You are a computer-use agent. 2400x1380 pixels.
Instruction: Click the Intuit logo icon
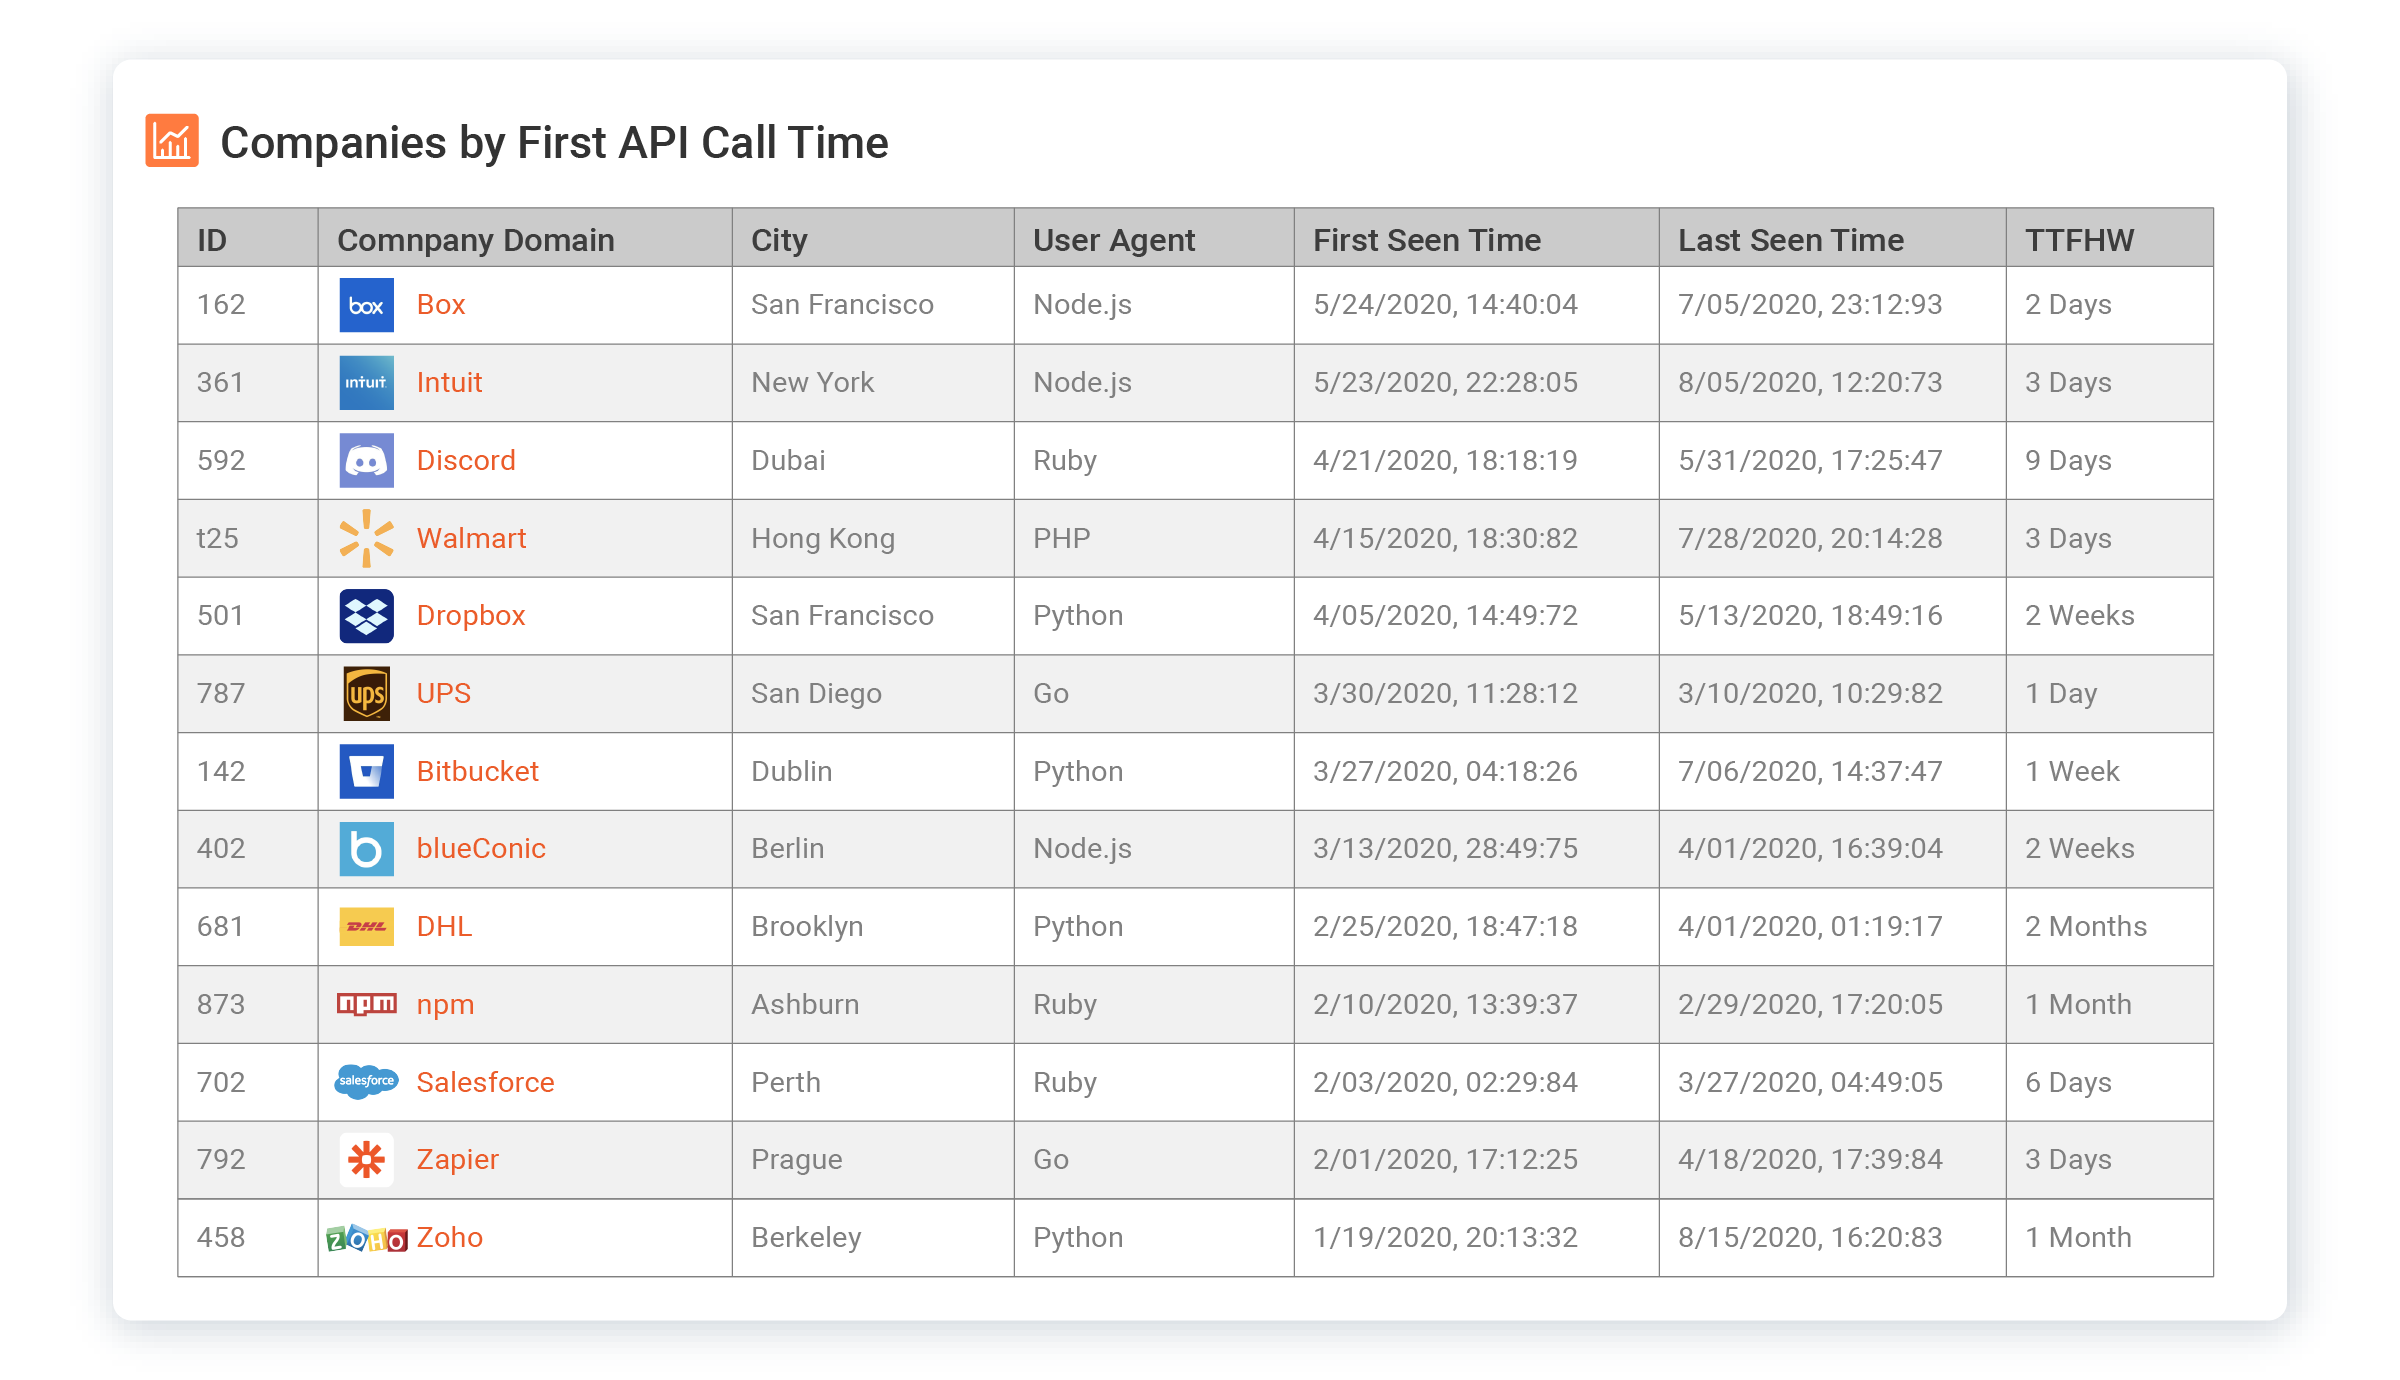[x=366, y=383]
